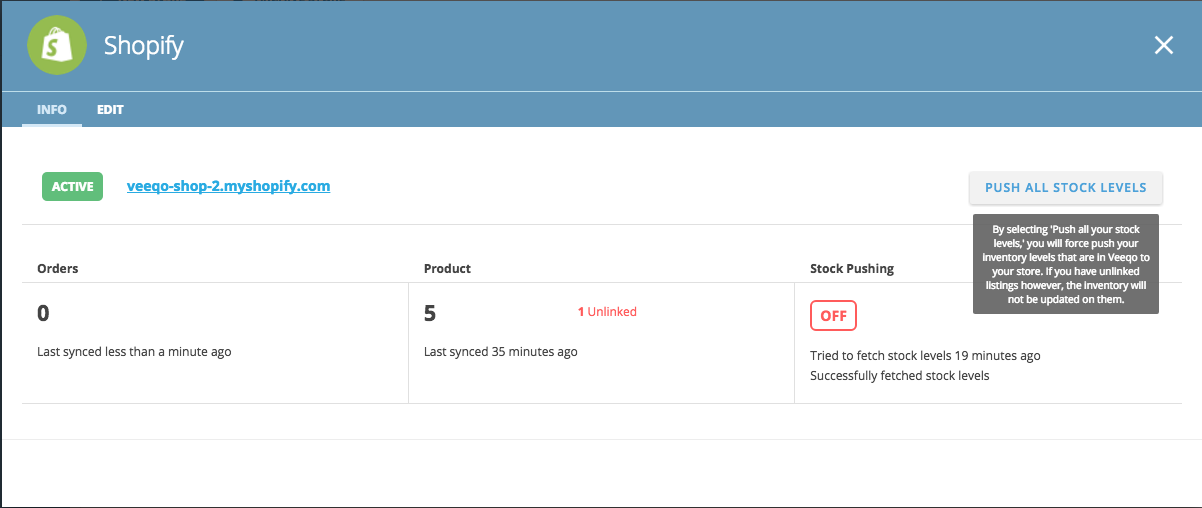Click the product count '5'
Viewport: 1202px width, 508px height.
click(x=430, y=313)
